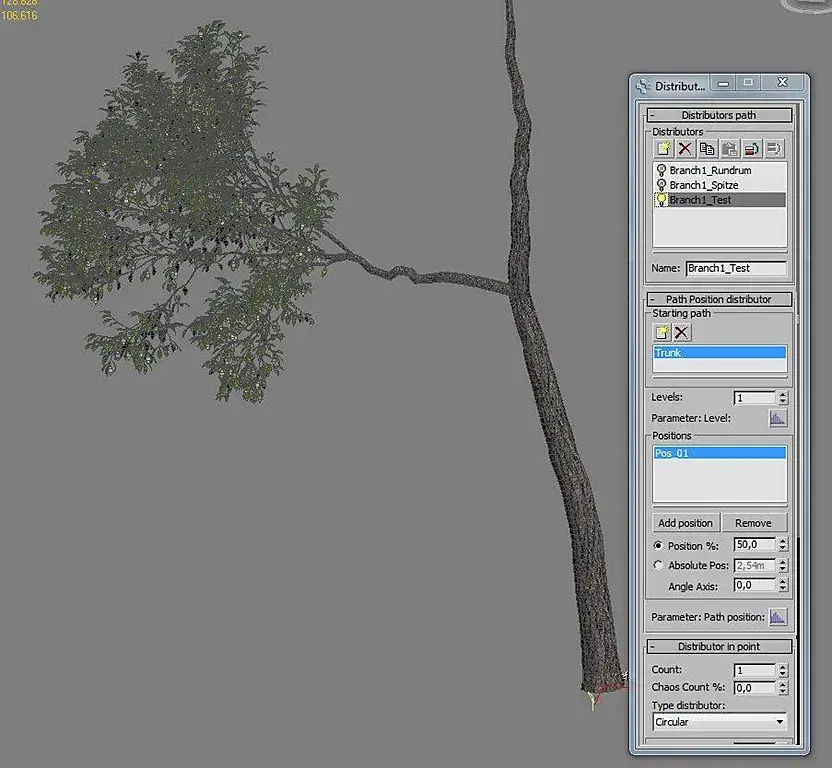This screenshot has width=832, height=768.
Task: Select the Absolute Pos radio button
Action: coord(658,565)
